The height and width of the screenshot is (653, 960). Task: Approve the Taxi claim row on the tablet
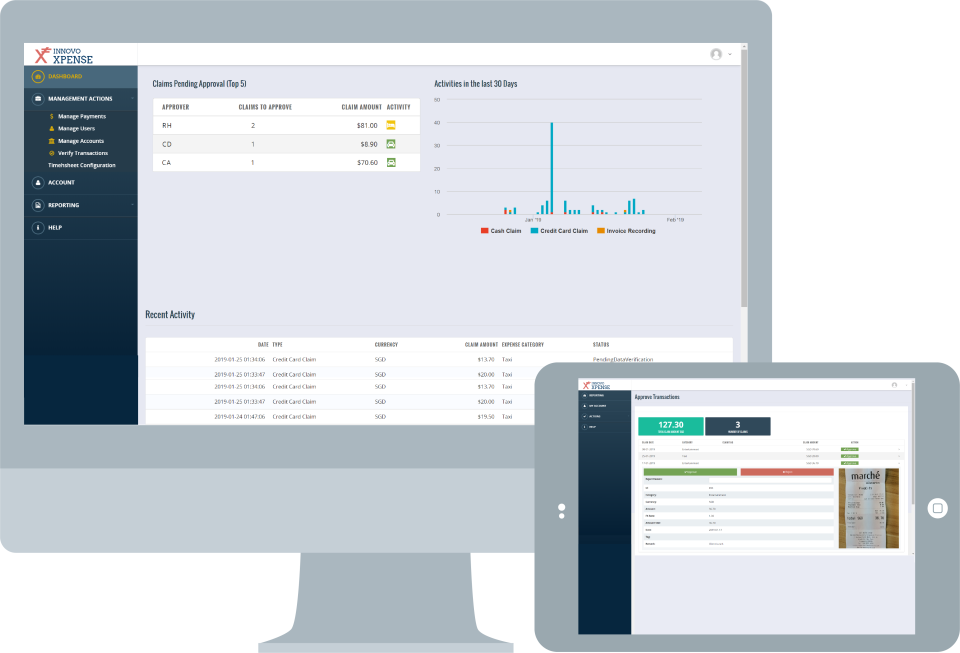pyautogui.click(x=850, y=456)
